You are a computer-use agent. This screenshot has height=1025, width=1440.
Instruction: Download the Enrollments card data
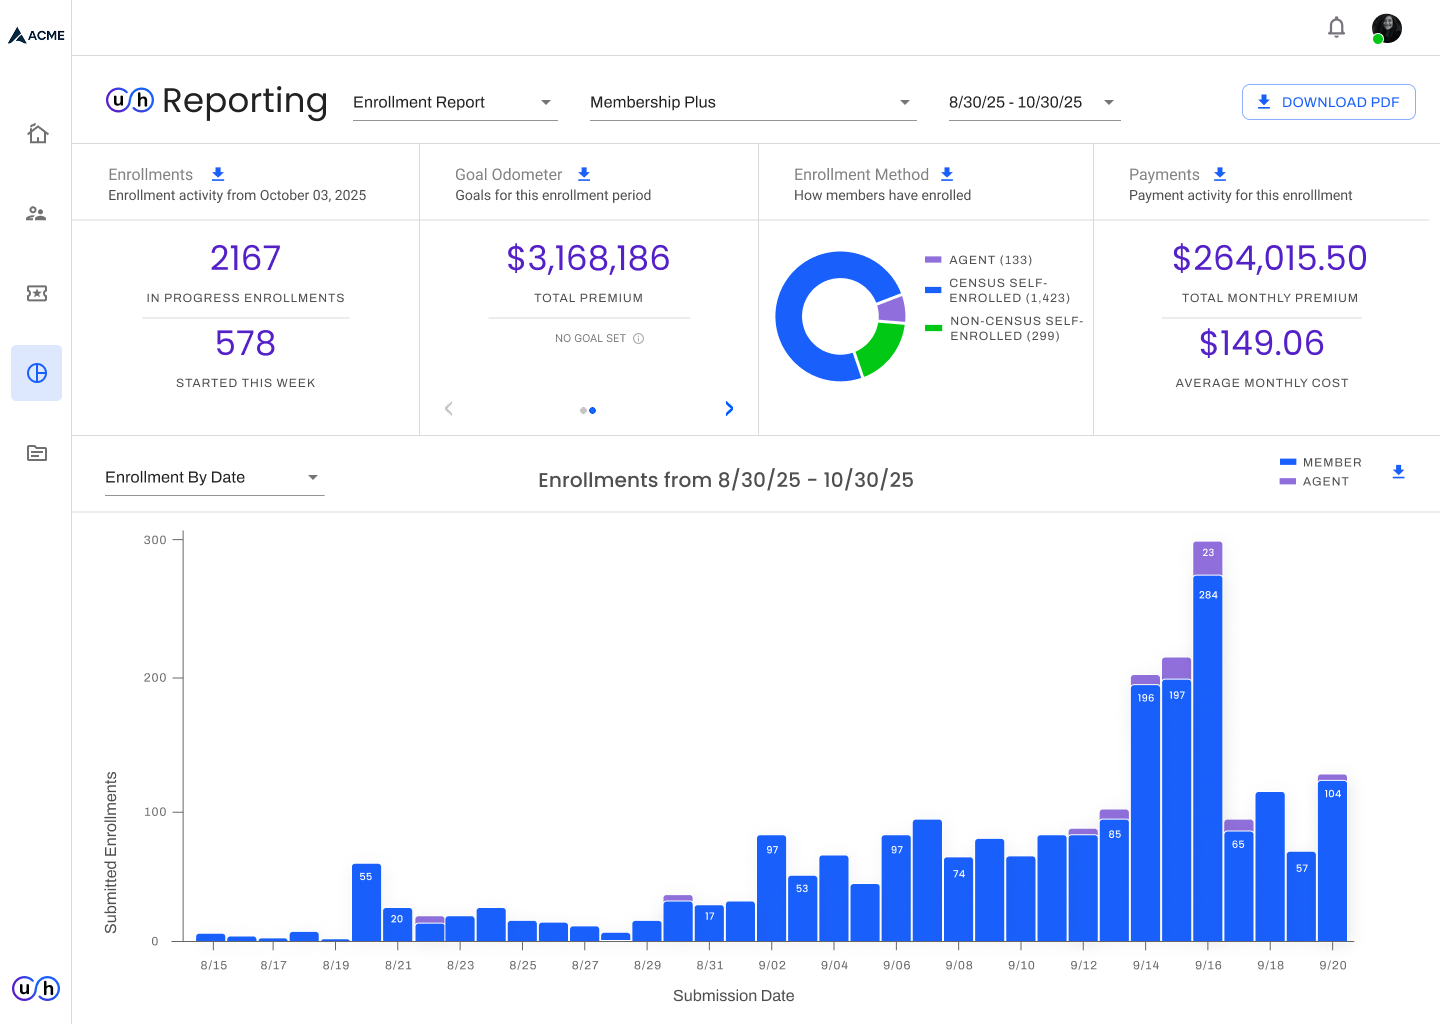pos(218,174)
